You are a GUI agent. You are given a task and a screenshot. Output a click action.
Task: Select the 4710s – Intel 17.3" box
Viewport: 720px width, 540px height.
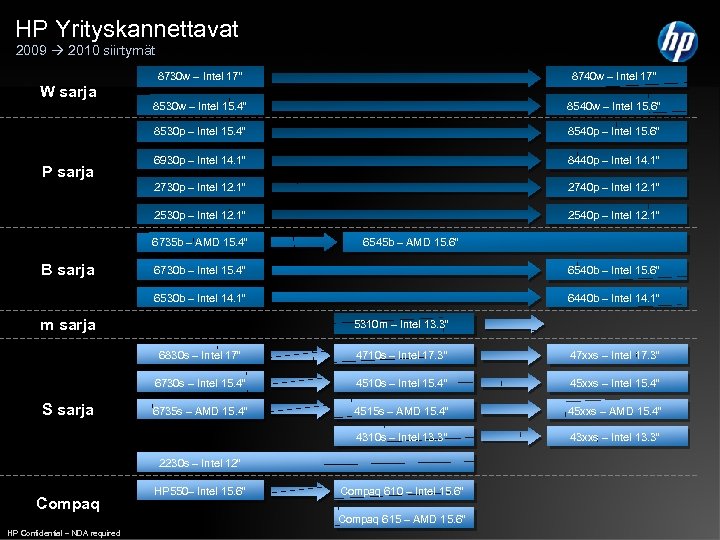404,354
